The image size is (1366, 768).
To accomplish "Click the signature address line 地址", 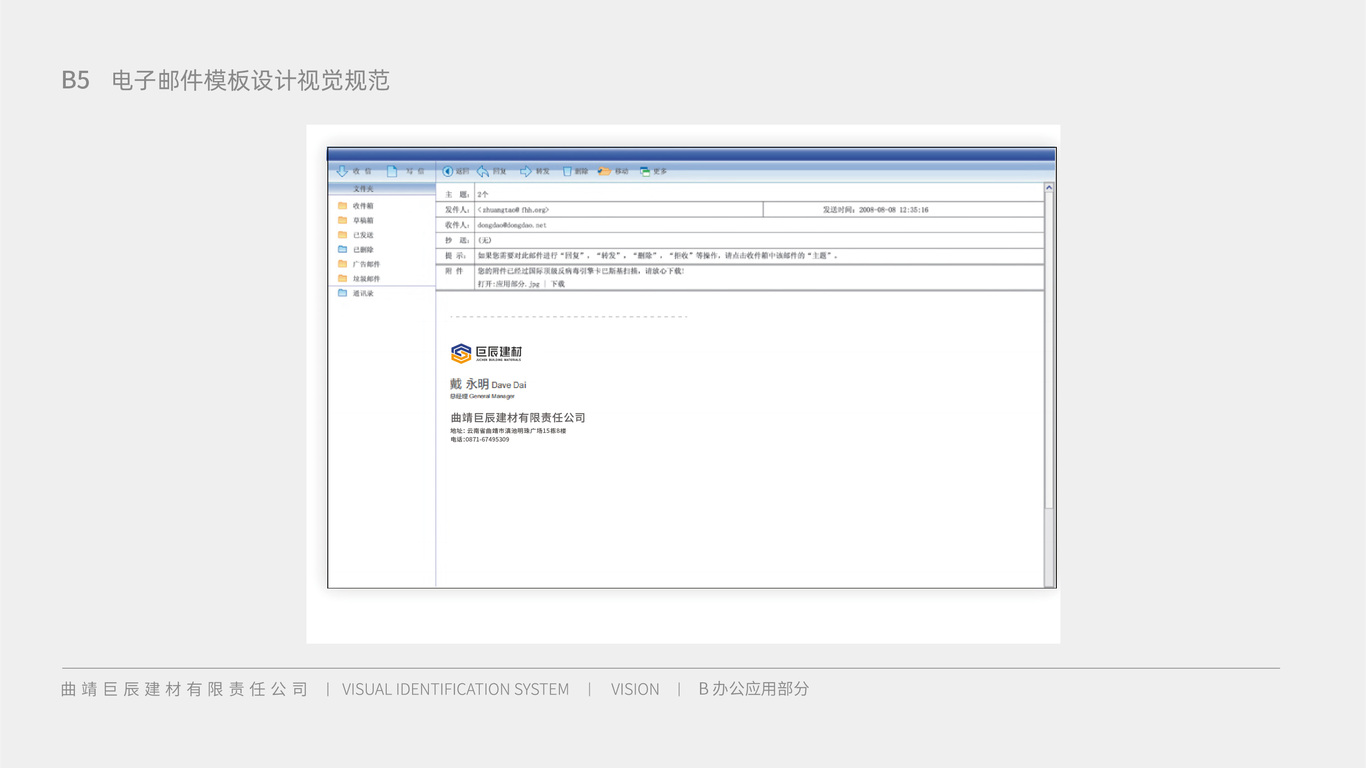I will 508,430.
